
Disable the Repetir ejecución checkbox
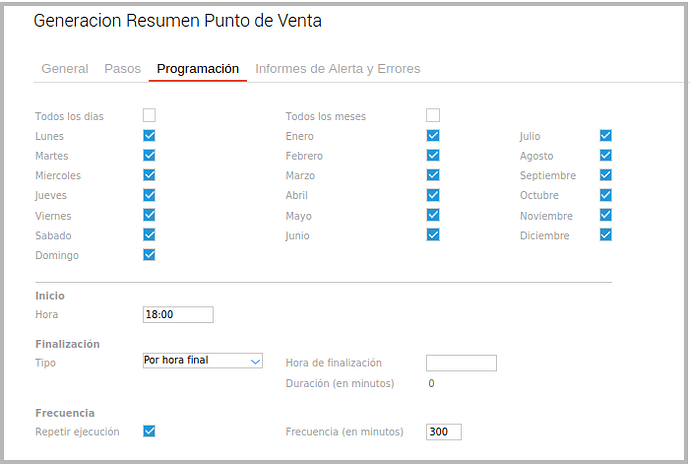[149, 431]
